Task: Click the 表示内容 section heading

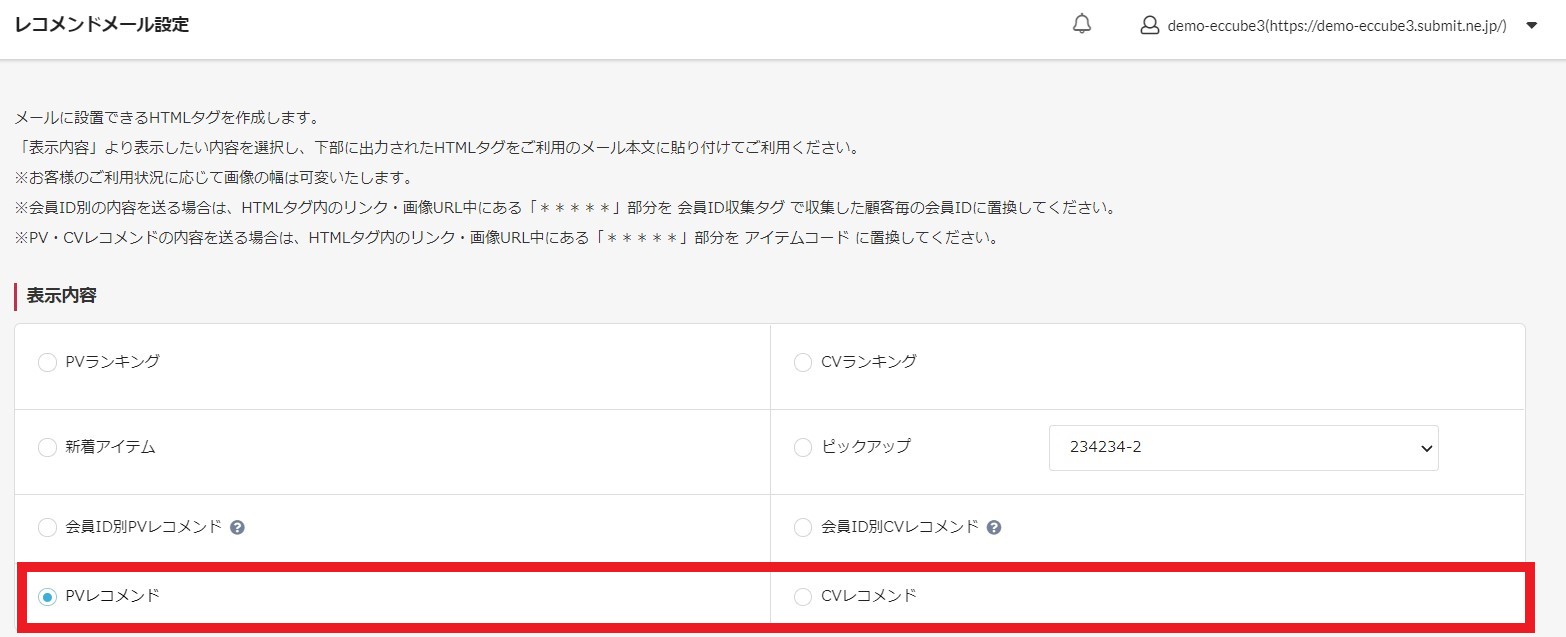Action: pyautogui.click(x=61, y=296)
